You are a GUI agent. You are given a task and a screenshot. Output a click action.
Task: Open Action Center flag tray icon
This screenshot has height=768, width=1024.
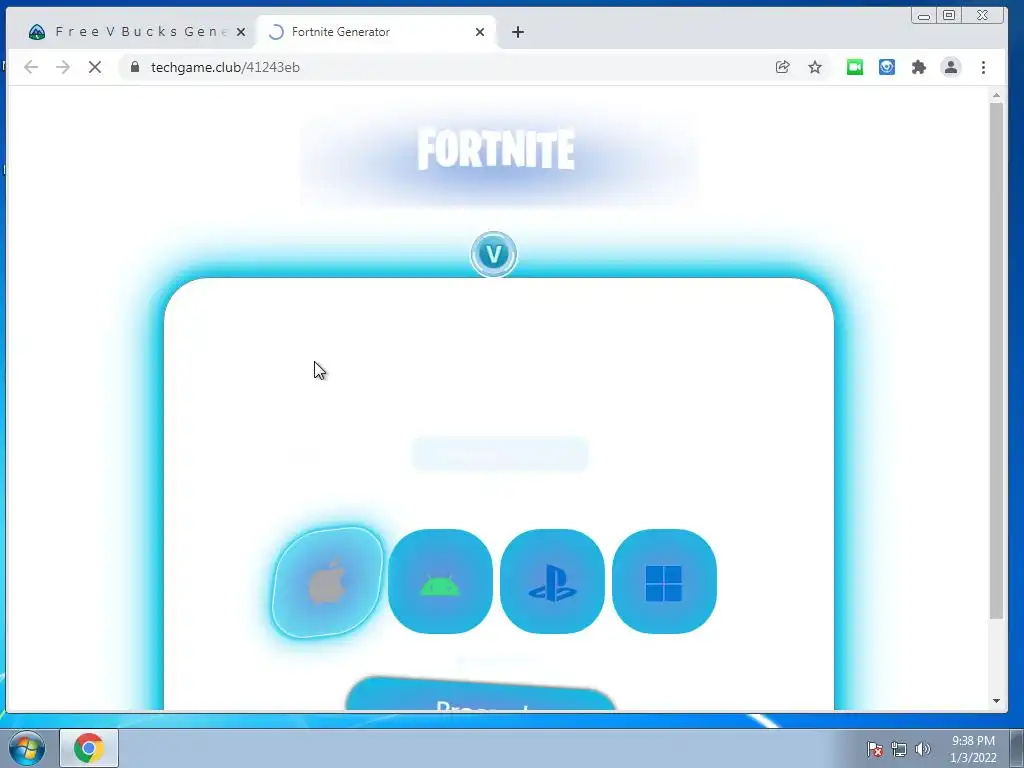click(874, 749)
